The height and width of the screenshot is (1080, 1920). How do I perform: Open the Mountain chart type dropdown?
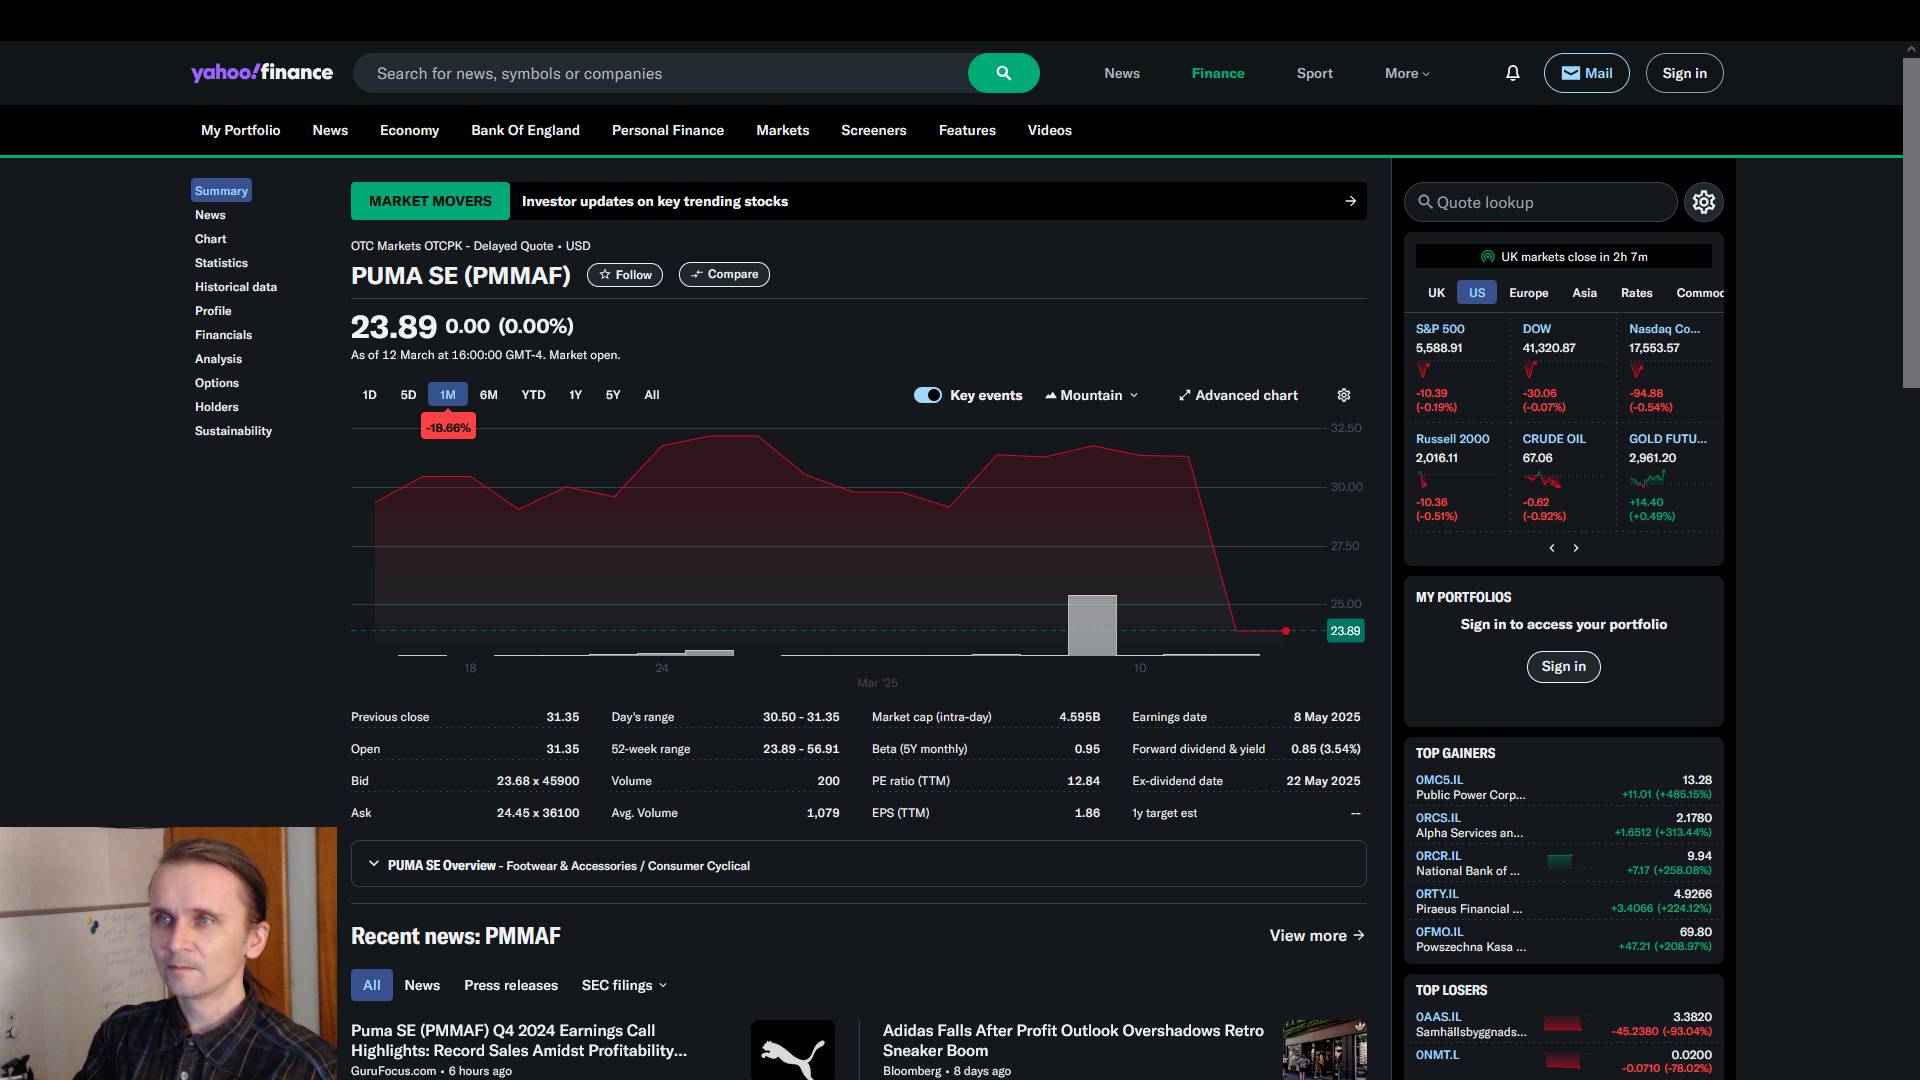pos(1091,395)
